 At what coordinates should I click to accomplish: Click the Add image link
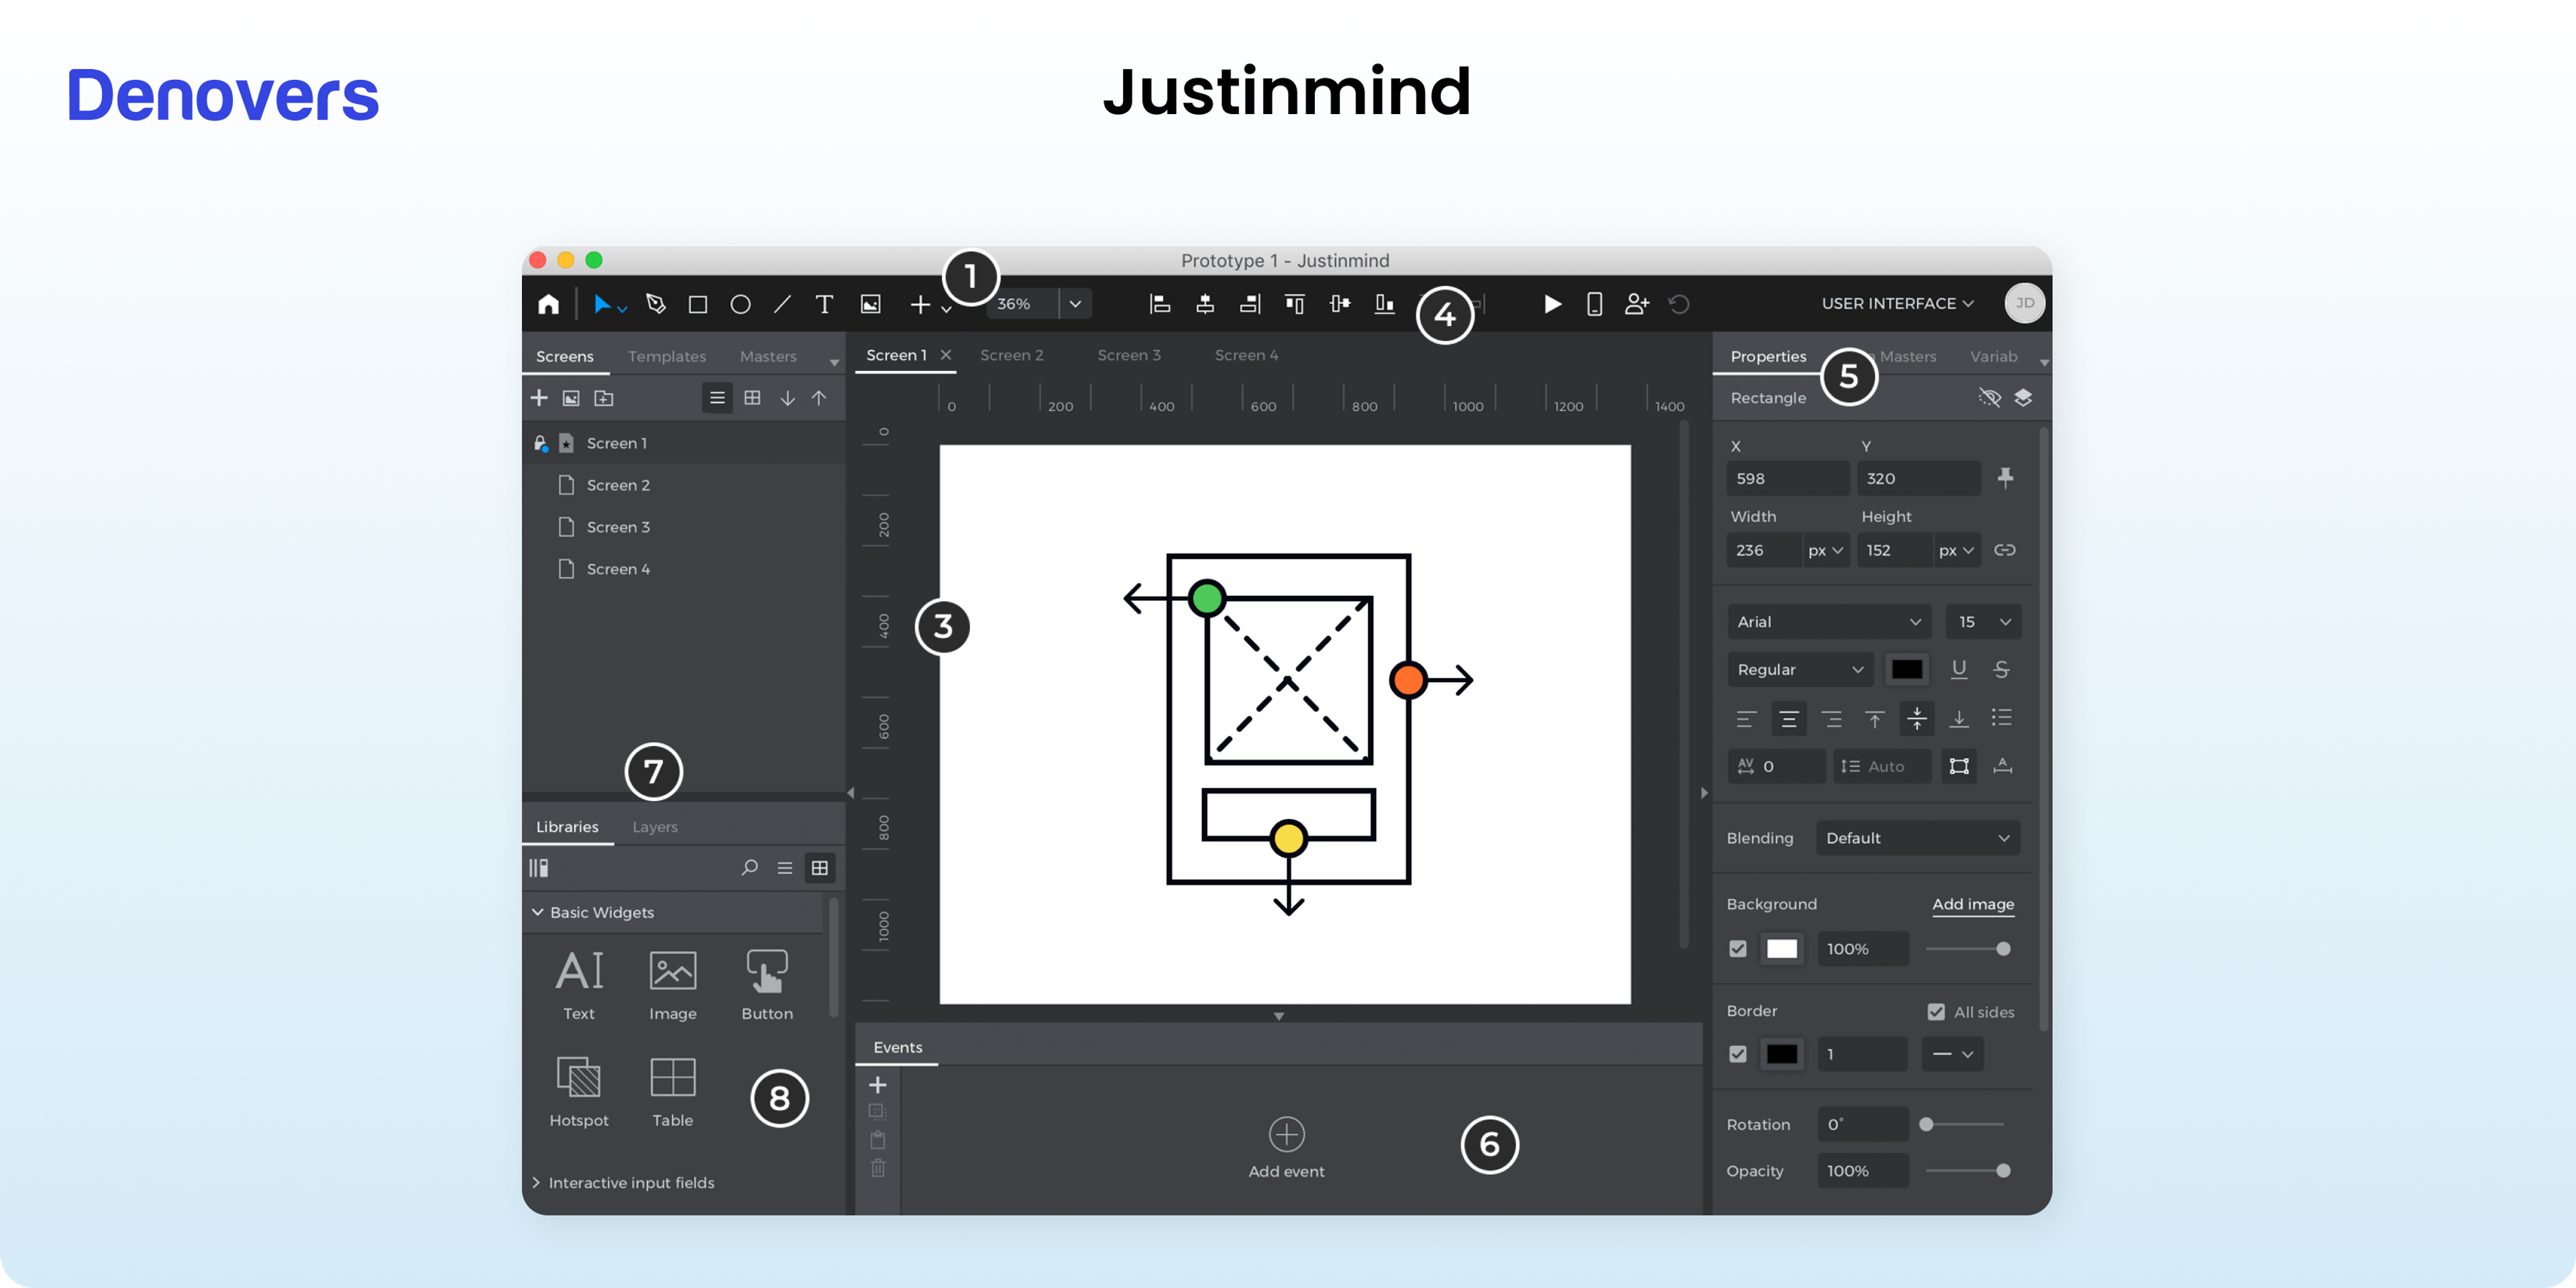click(x=1973, y=904)
